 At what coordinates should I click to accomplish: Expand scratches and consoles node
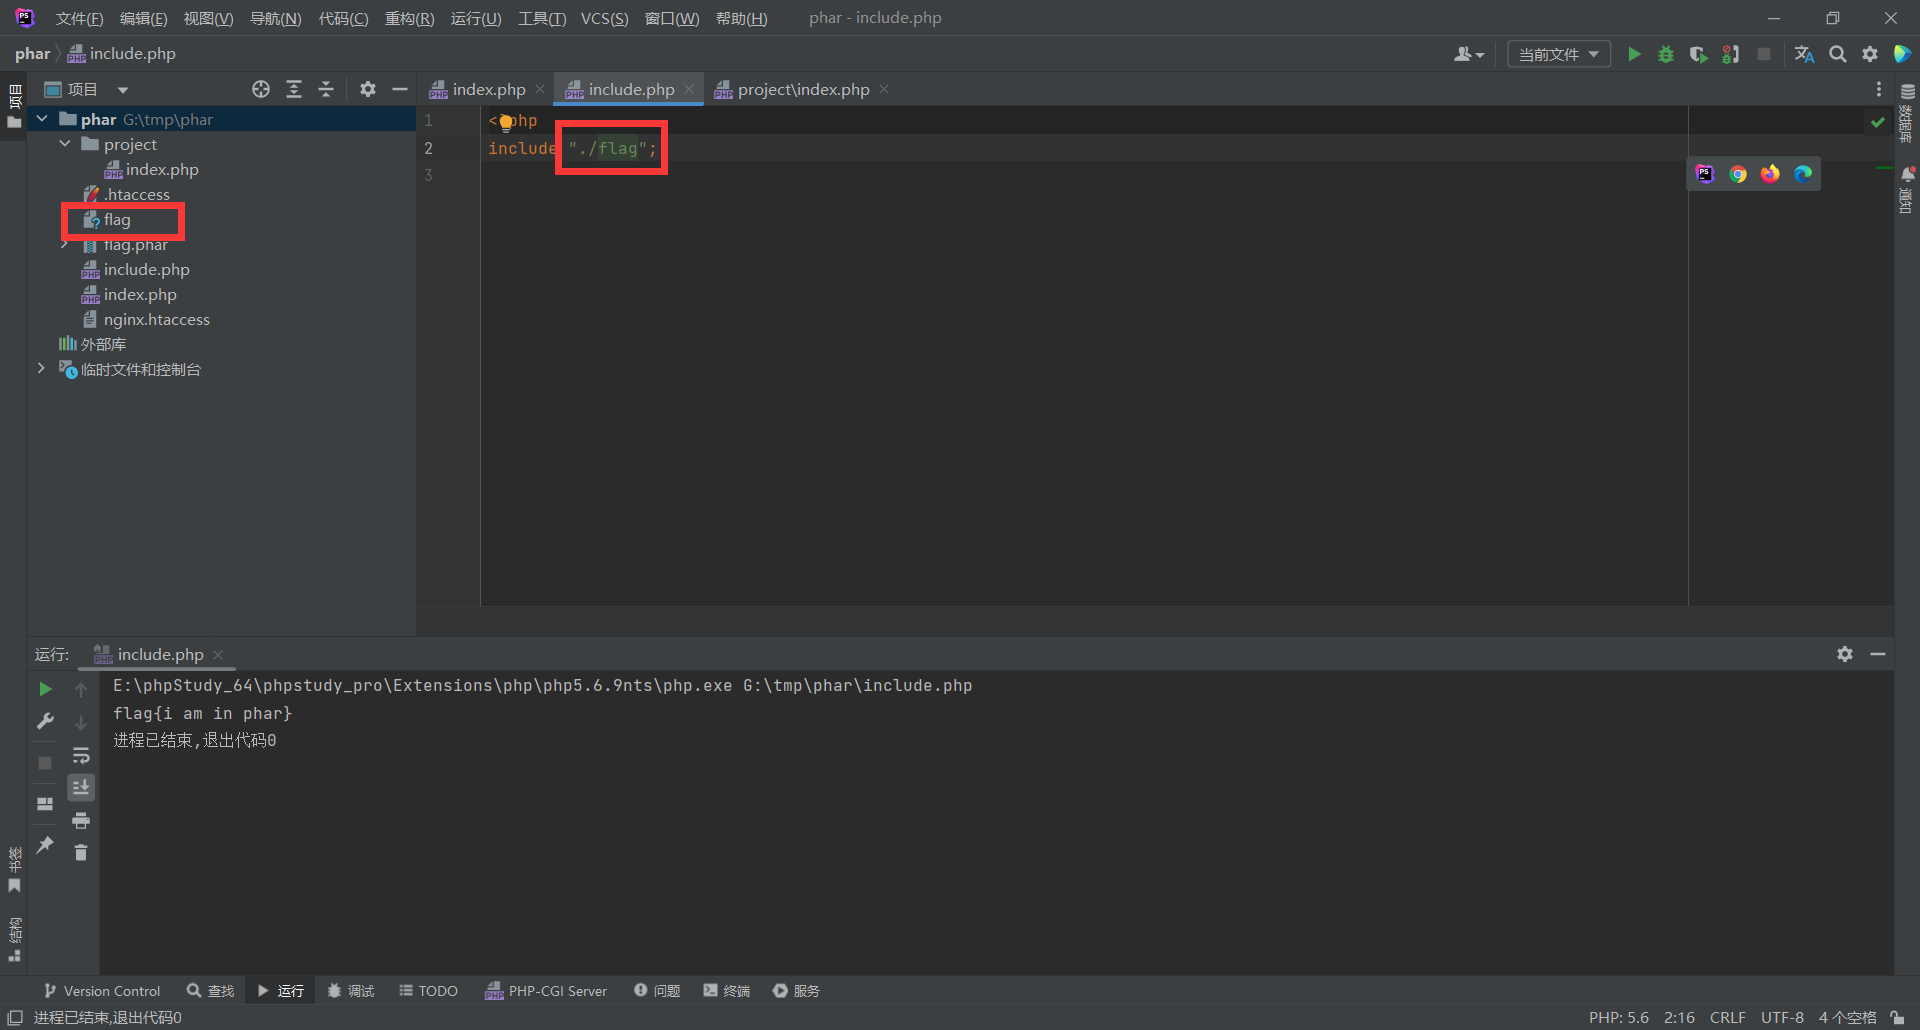point(41,369)
